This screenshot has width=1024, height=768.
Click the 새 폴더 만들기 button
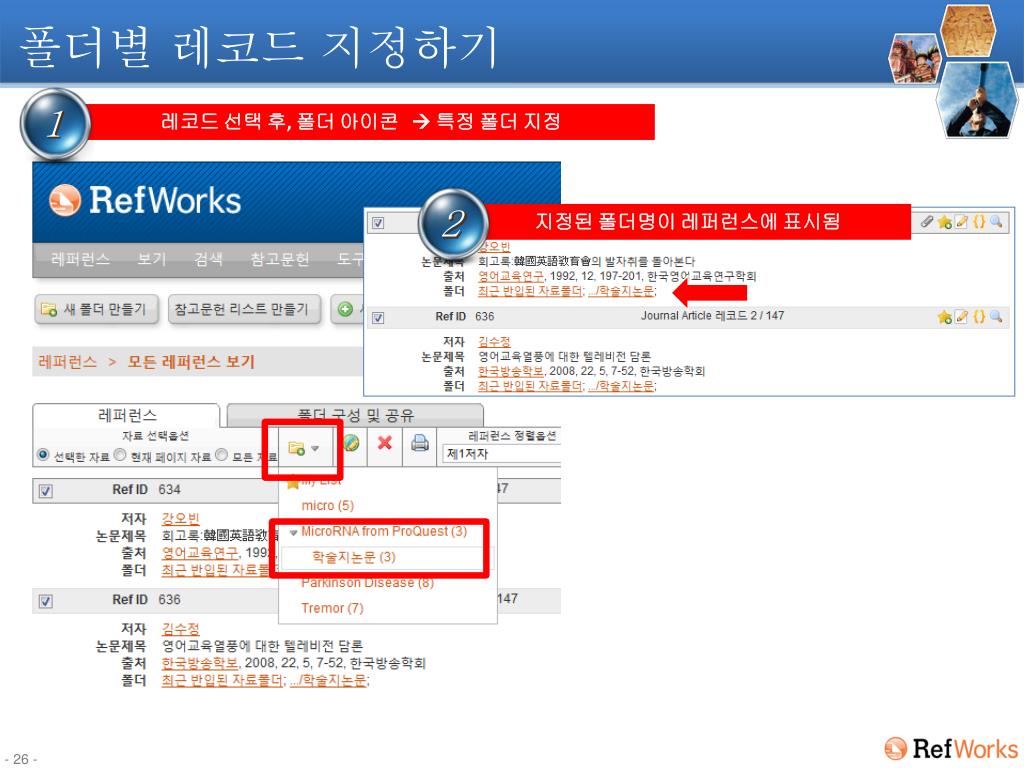(x=96, y=310)
